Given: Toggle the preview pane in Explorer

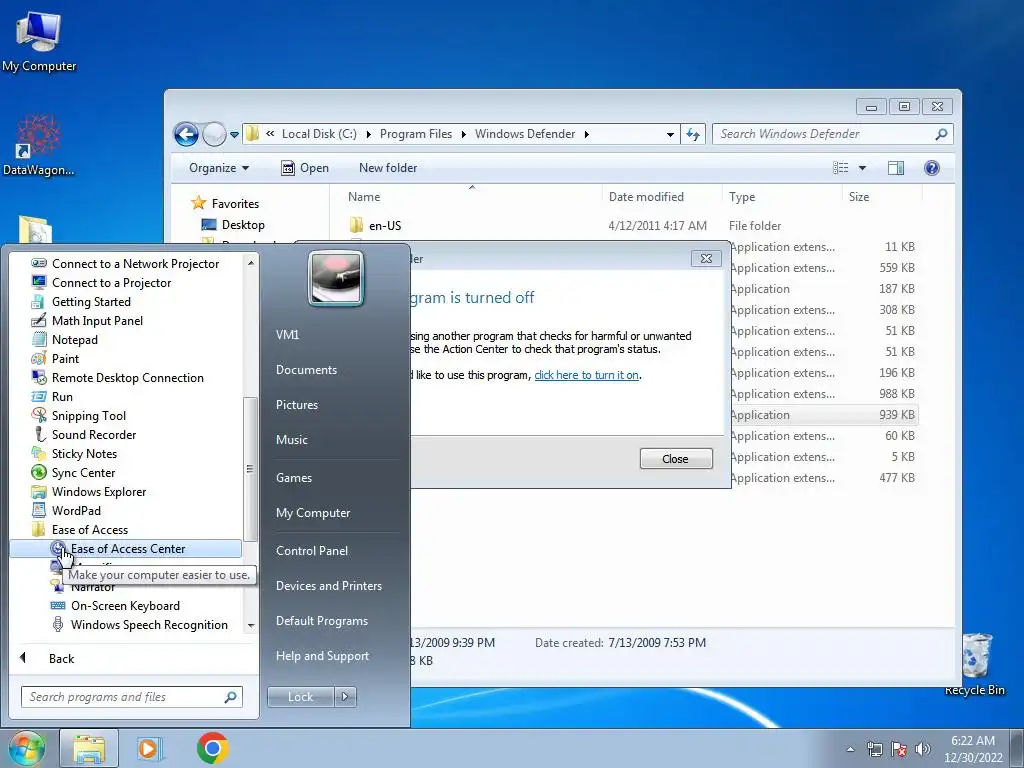Looking at the screenshot, I should pos(896,168).
